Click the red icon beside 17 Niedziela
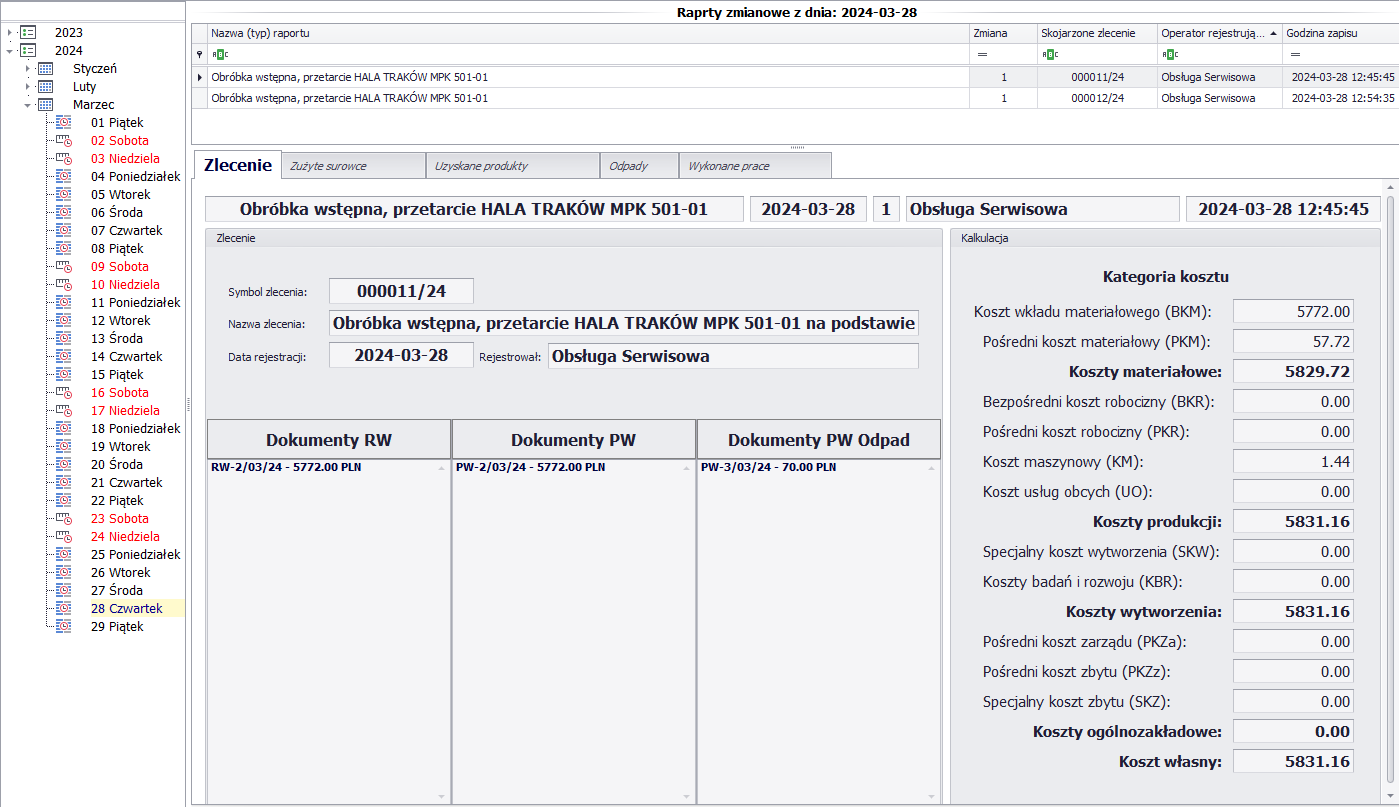This screenshot has height=807, width=1399. [x=64, y=411]
